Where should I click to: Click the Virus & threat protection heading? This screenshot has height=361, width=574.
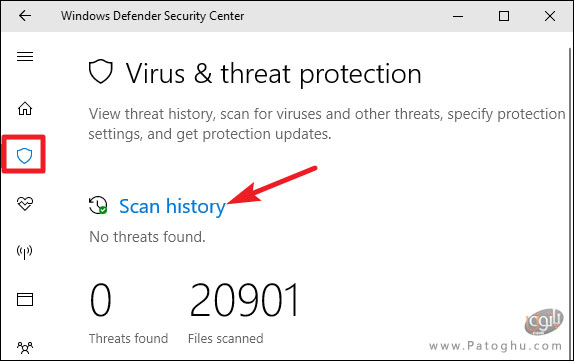(x=273, y=74)
